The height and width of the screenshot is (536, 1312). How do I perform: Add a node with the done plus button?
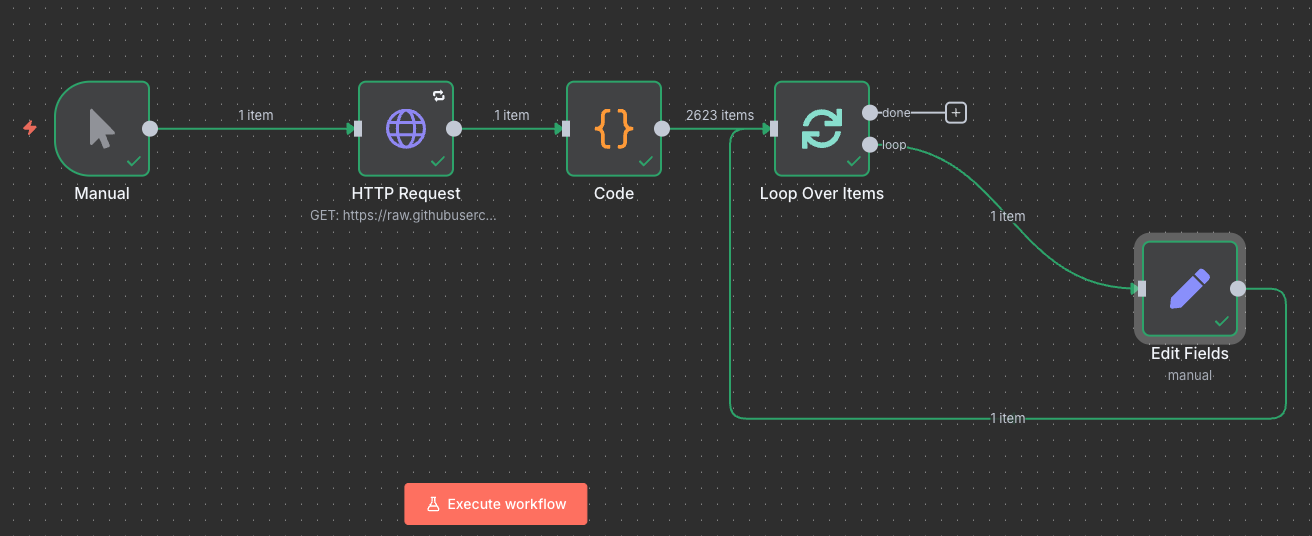pos(956,113)
